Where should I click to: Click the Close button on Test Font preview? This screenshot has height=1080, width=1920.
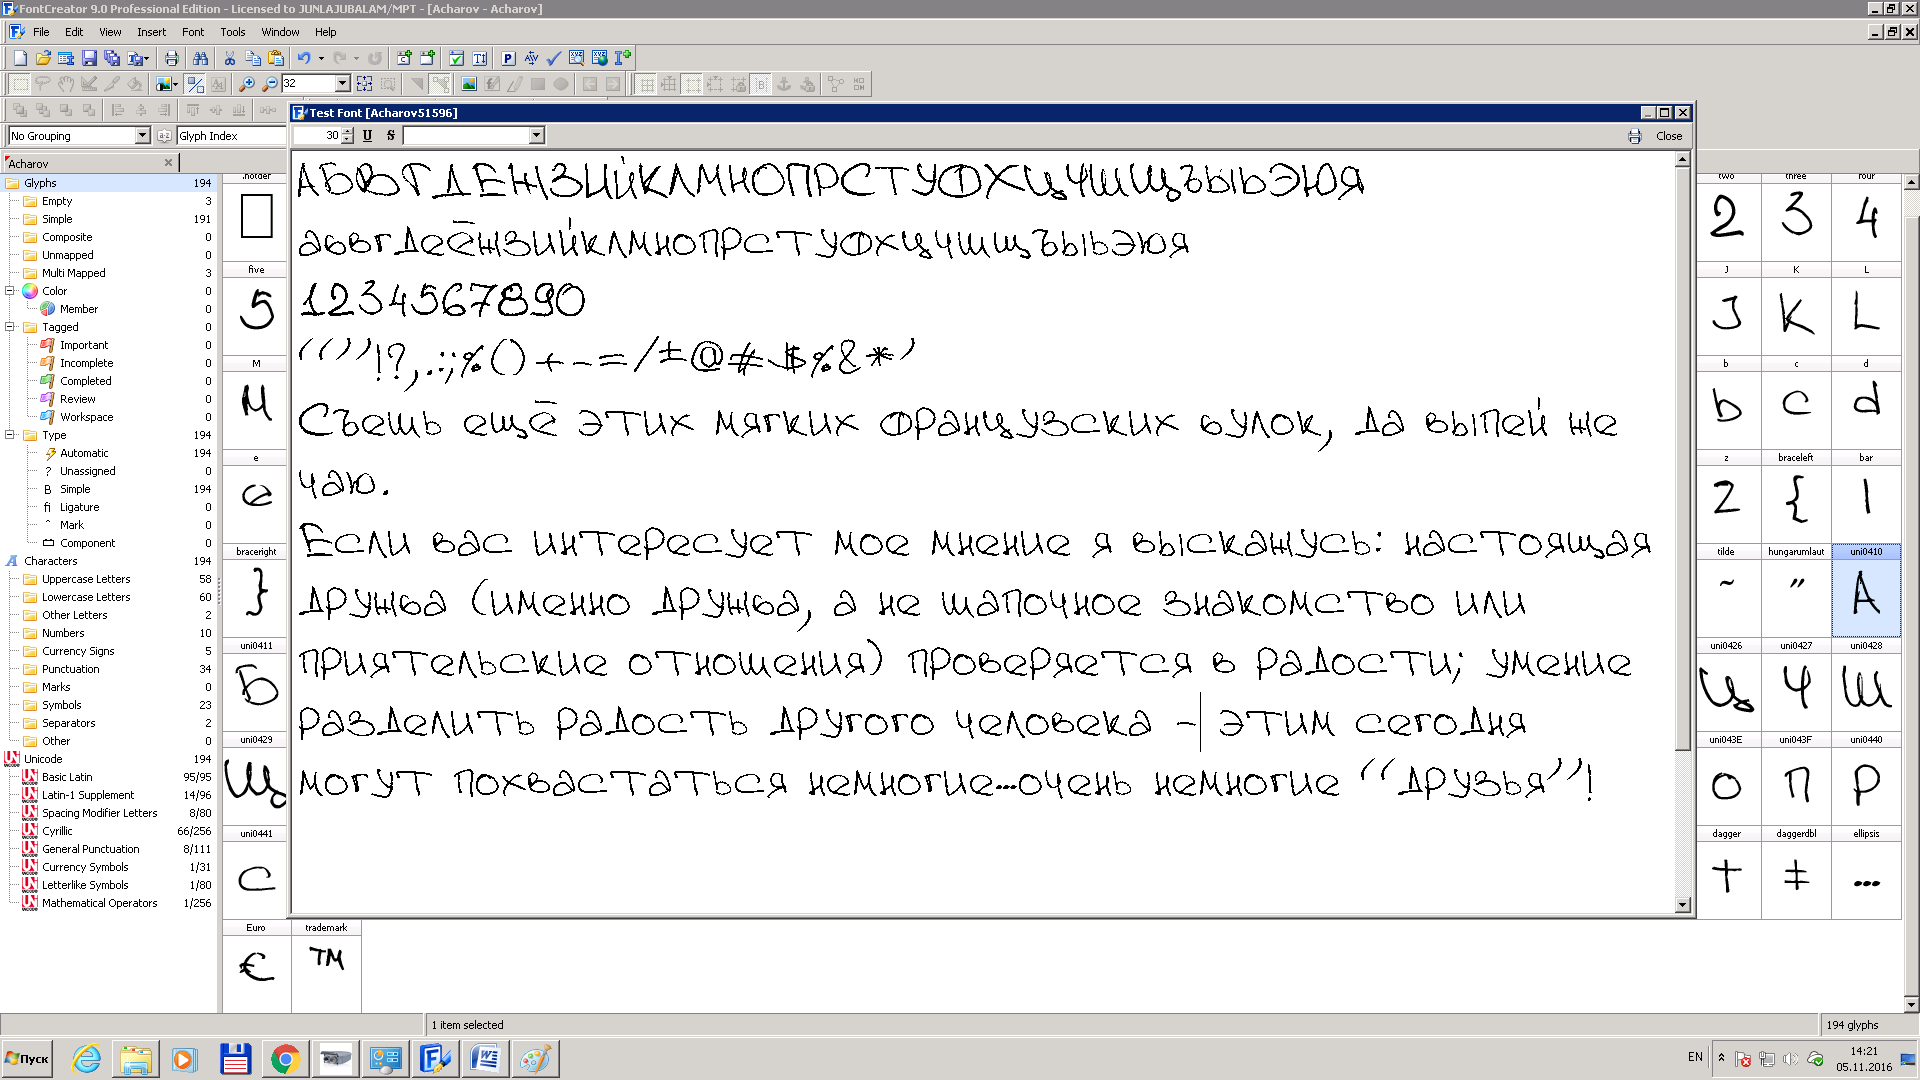(1669, 136)
